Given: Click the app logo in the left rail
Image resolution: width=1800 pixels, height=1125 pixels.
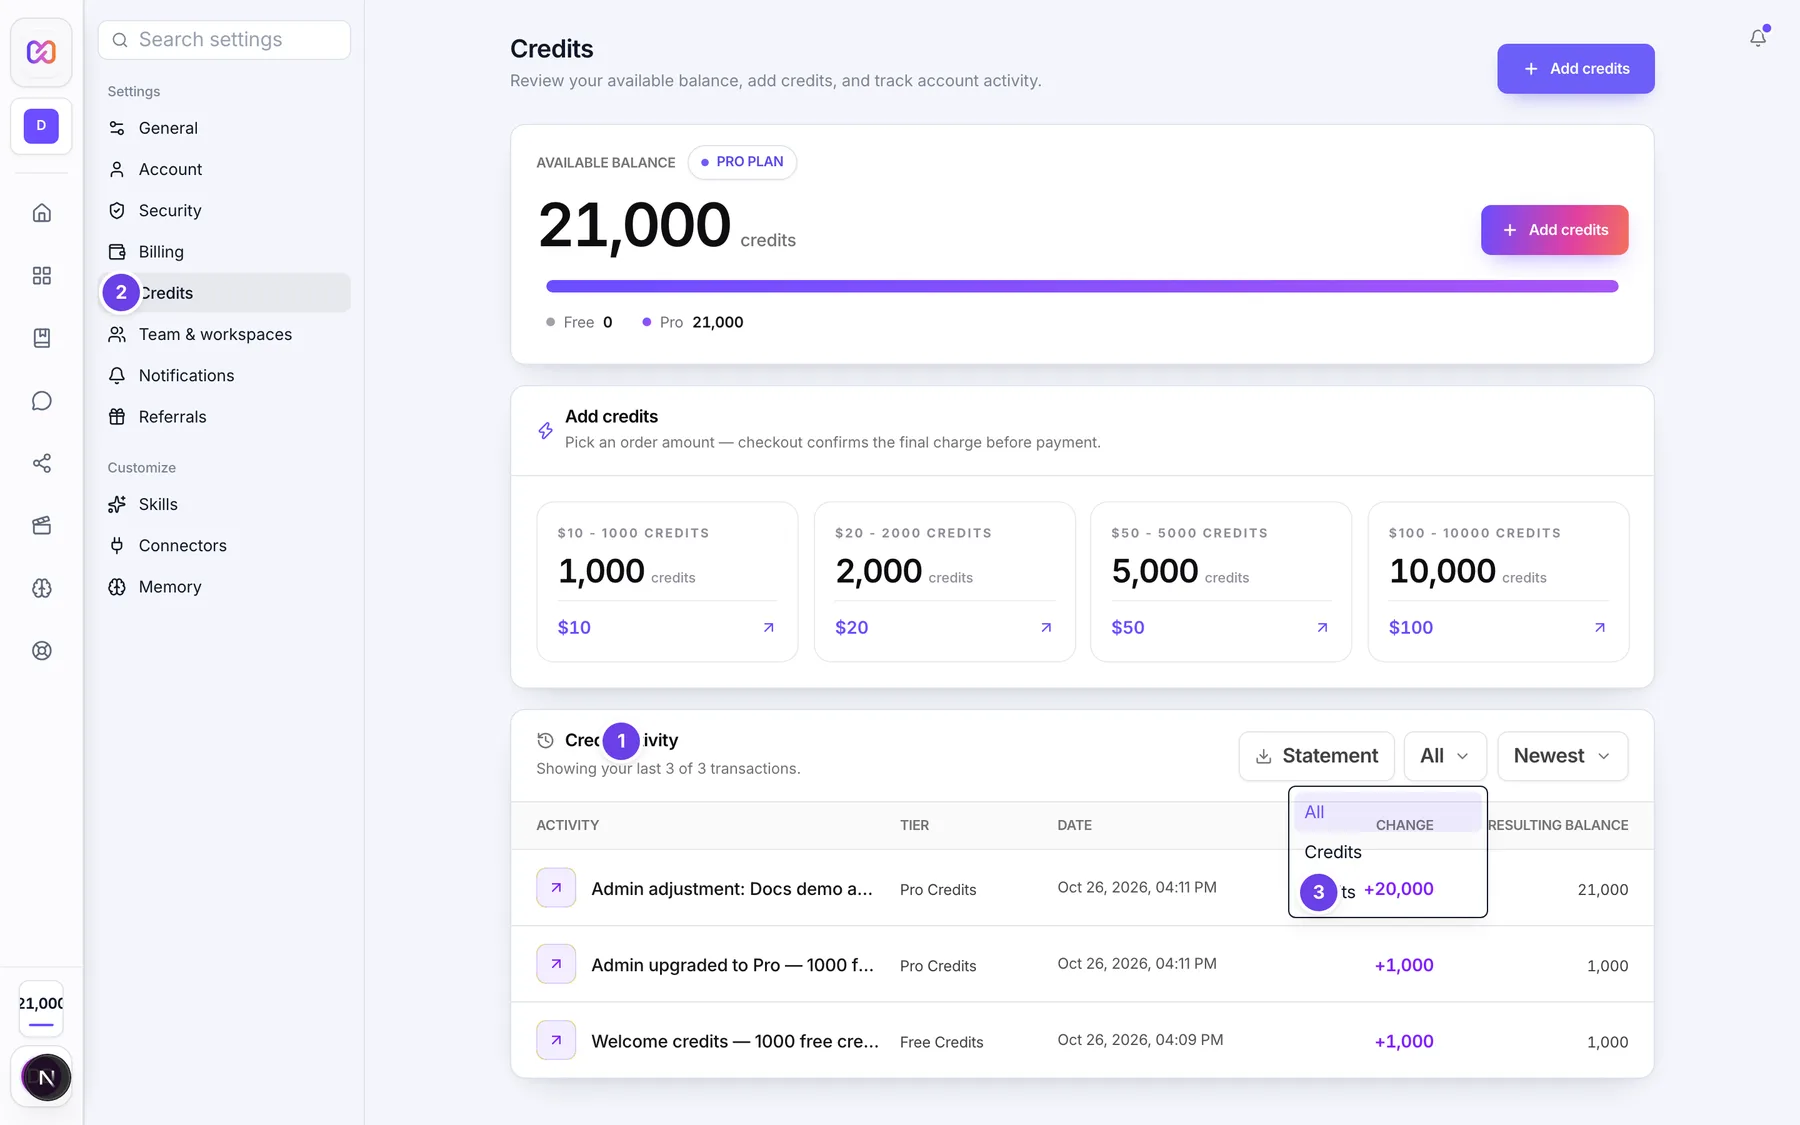Looking at the screenshot, I should pyautogui.click(x=41, y=51).
